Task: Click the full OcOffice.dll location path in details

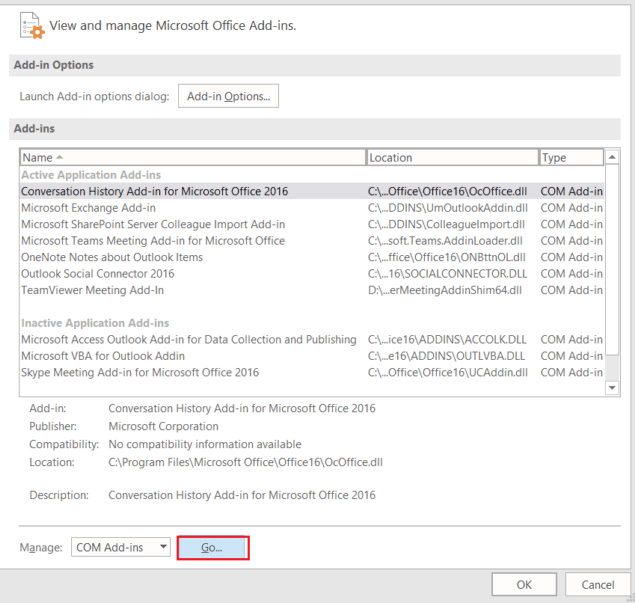Action: coord(245,462)
